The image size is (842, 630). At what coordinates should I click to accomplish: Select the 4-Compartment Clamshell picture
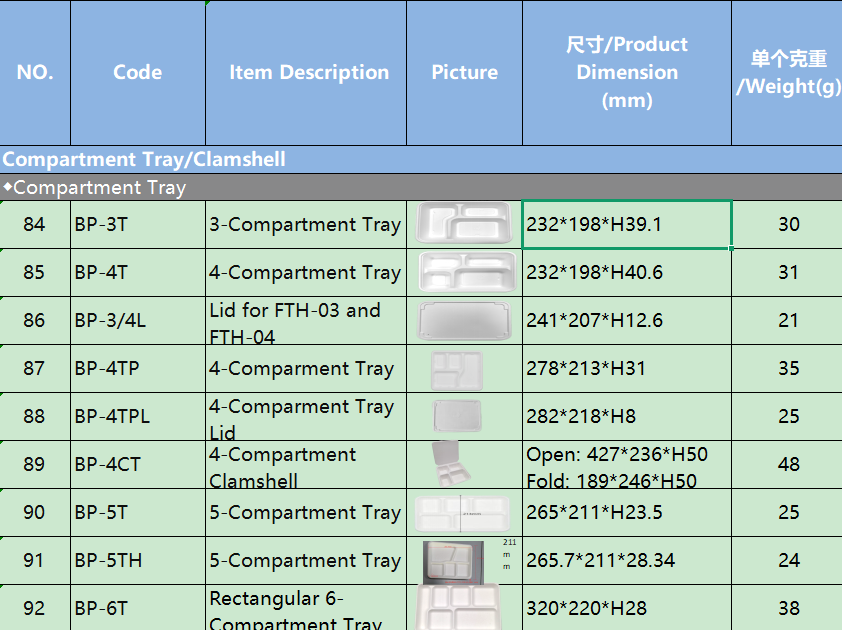click(x=446, y=464)
